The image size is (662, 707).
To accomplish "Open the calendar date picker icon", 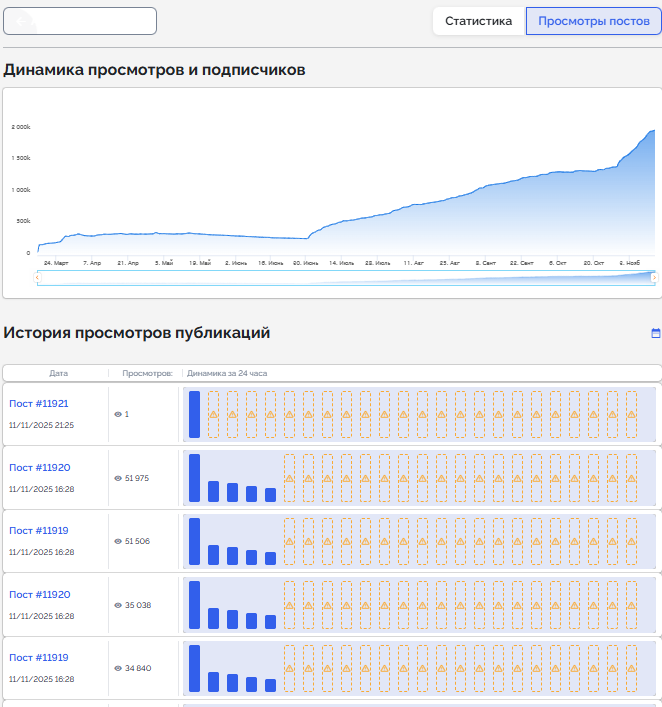I will click(656, 333).
